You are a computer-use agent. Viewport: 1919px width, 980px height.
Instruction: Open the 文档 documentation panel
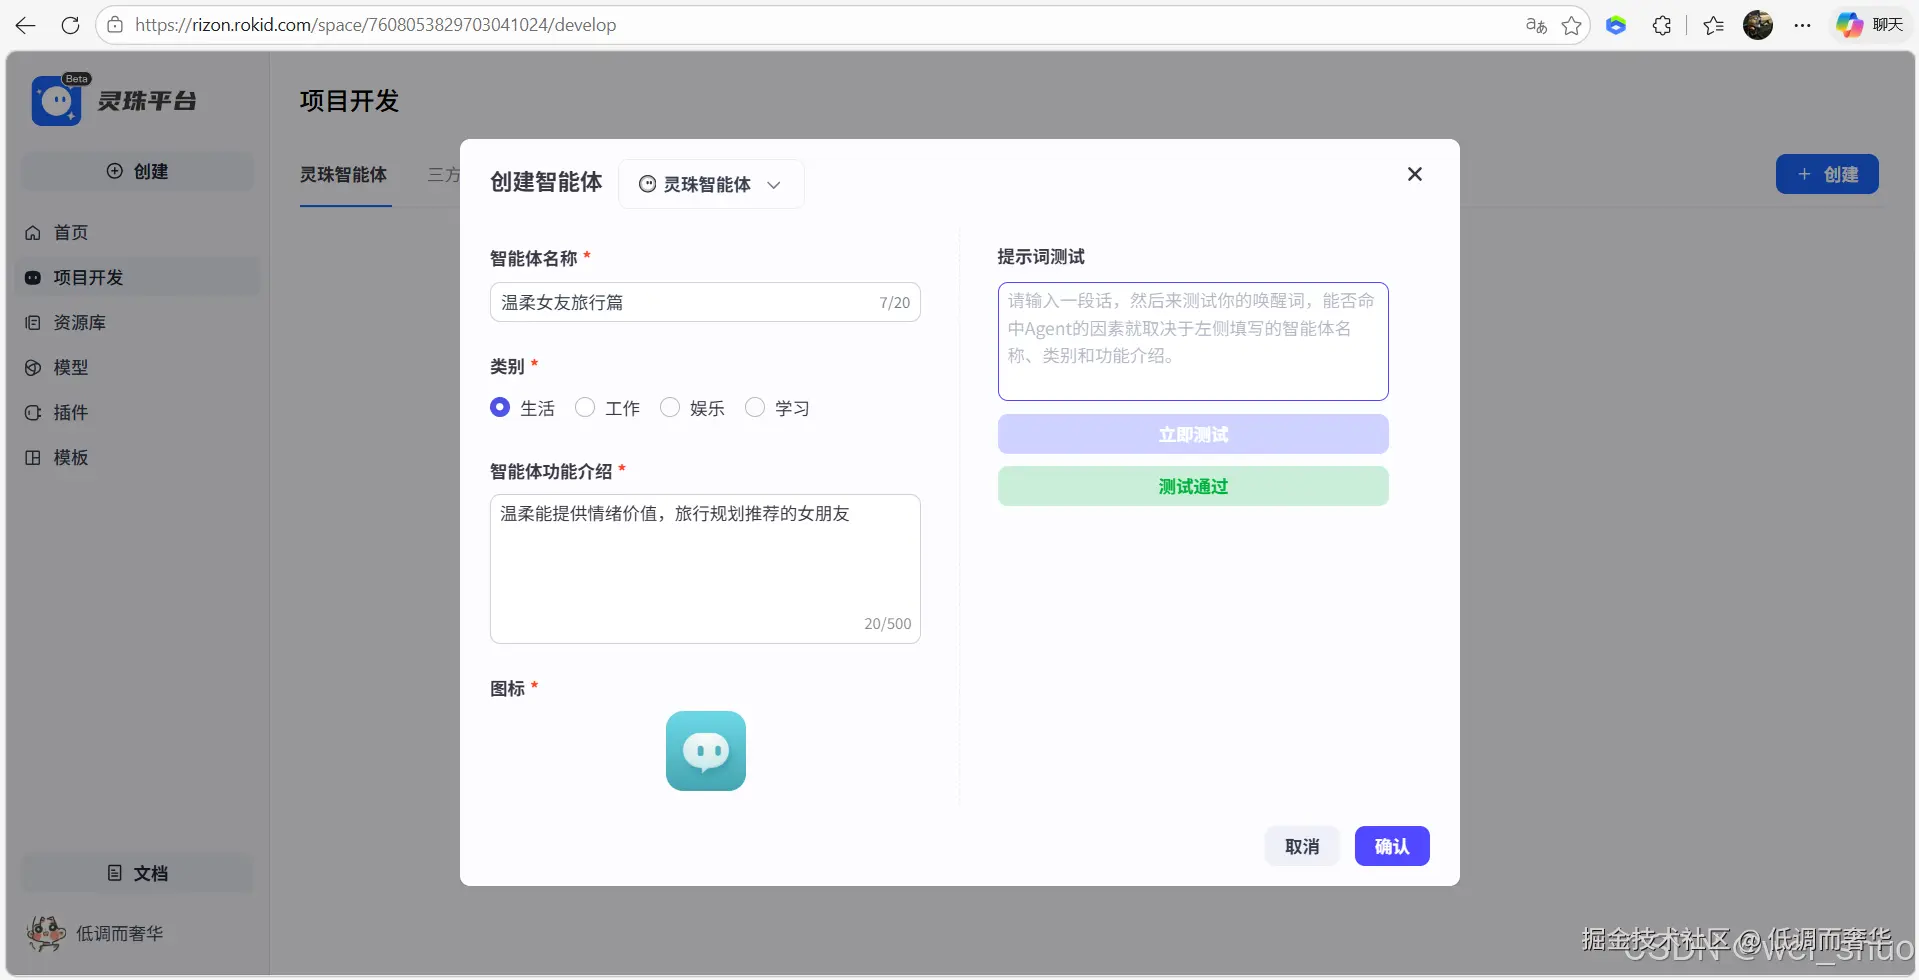point(138,872)
